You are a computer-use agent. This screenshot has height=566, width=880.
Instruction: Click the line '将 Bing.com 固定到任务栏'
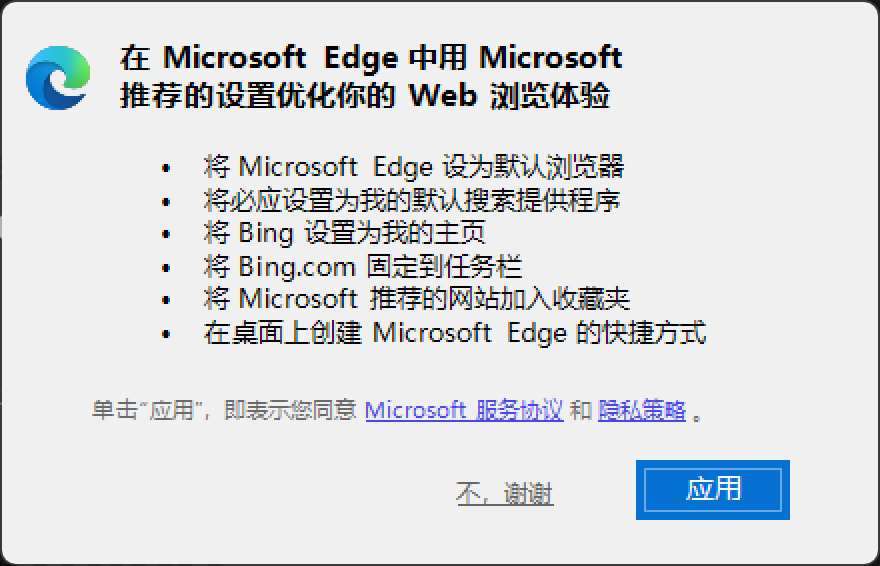tap(362, 266)
